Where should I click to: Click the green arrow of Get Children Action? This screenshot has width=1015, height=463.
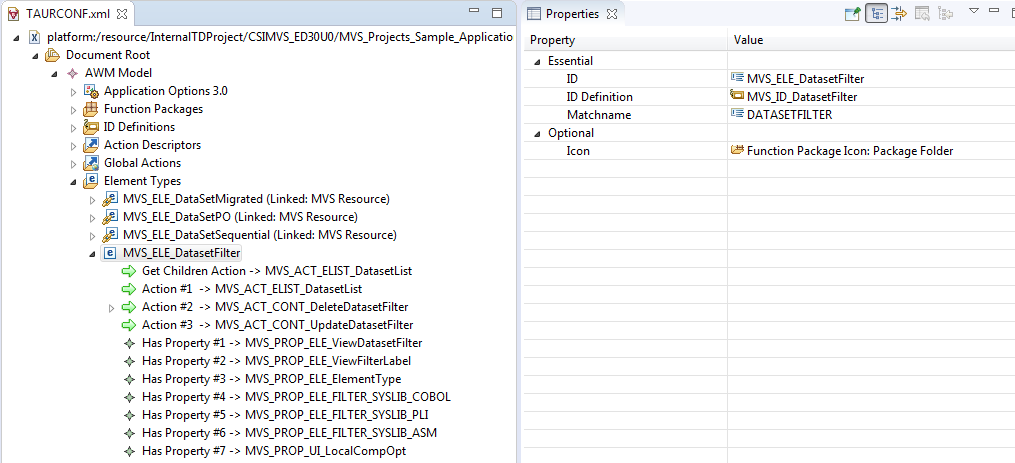click(x=128, y=271)
